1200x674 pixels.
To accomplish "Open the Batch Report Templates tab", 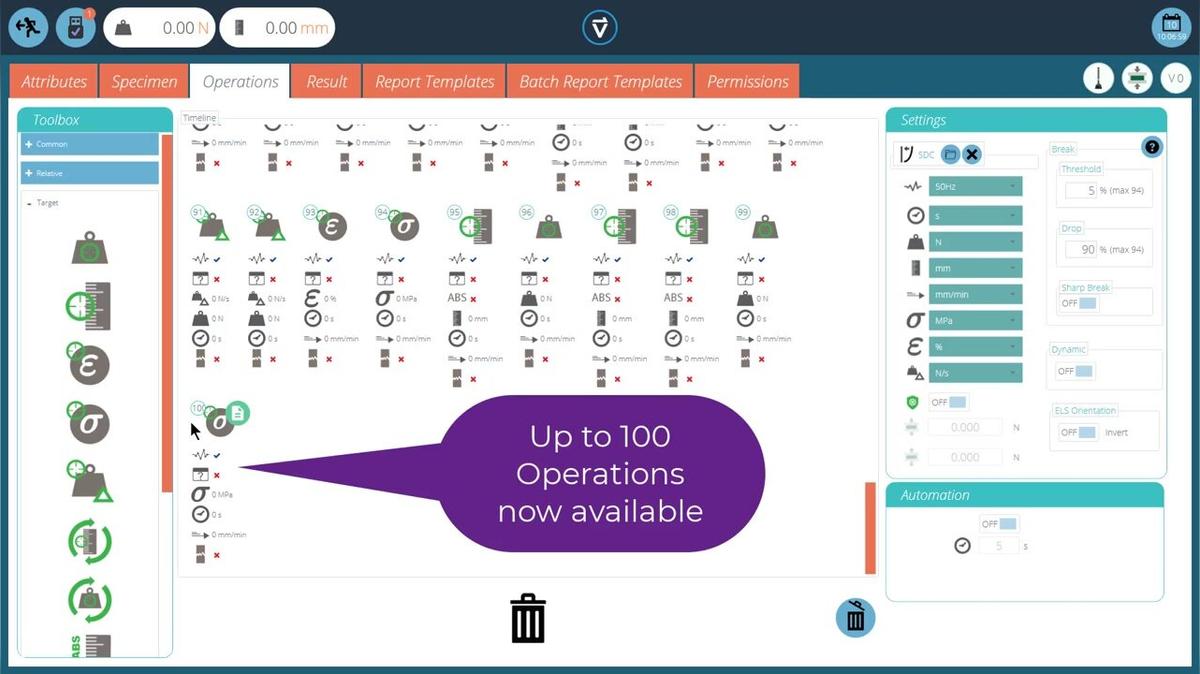I will pos(600,81).
